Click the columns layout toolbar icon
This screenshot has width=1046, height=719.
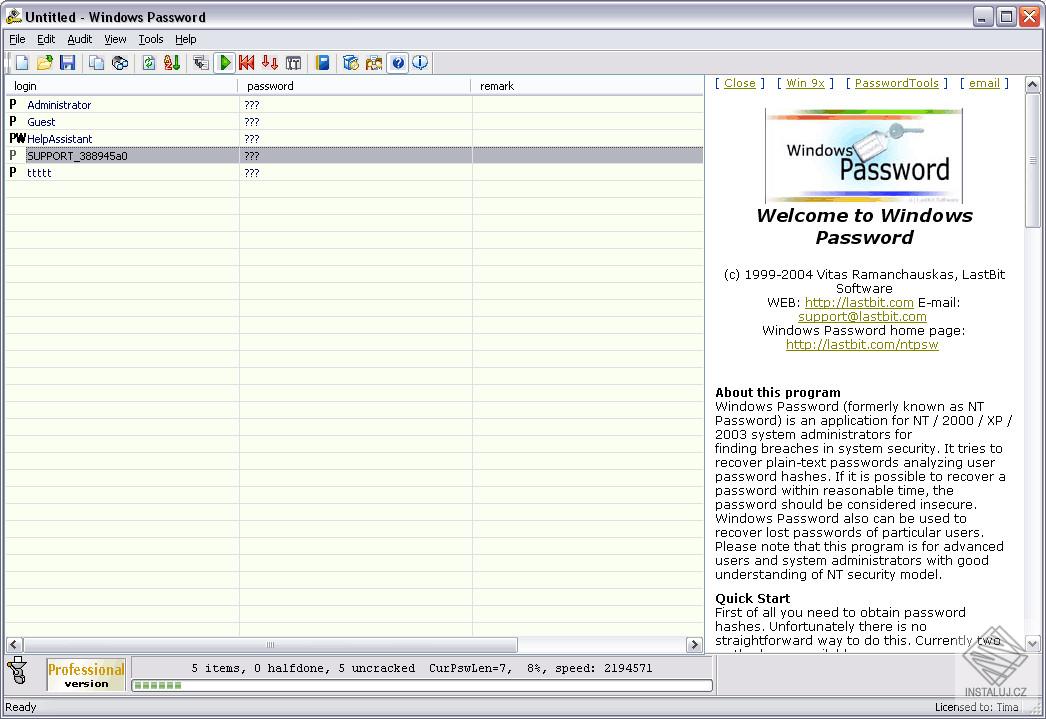click(x=294, y=63)
